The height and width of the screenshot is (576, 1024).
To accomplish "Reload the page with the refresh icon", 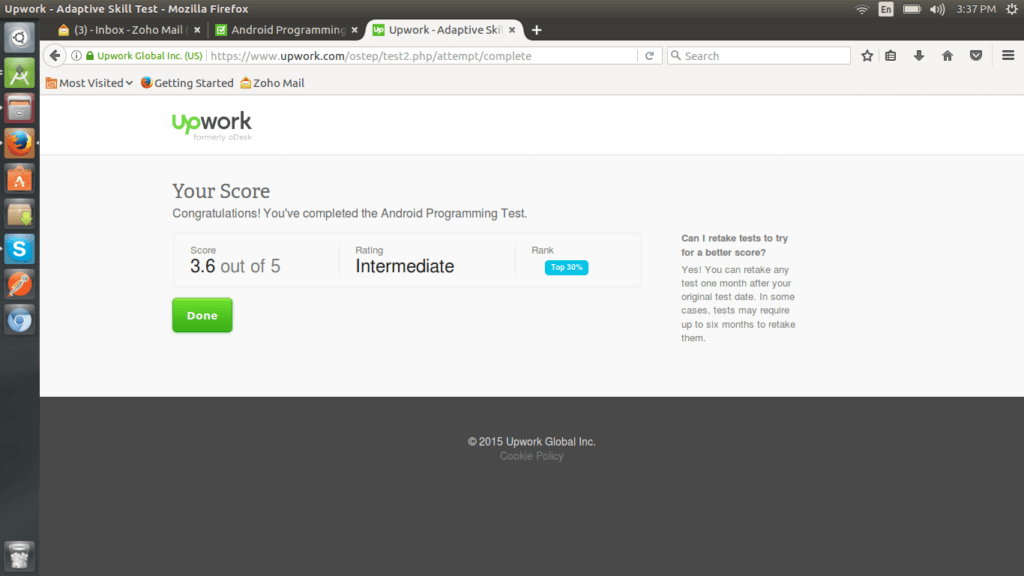I will coord(649,56).
